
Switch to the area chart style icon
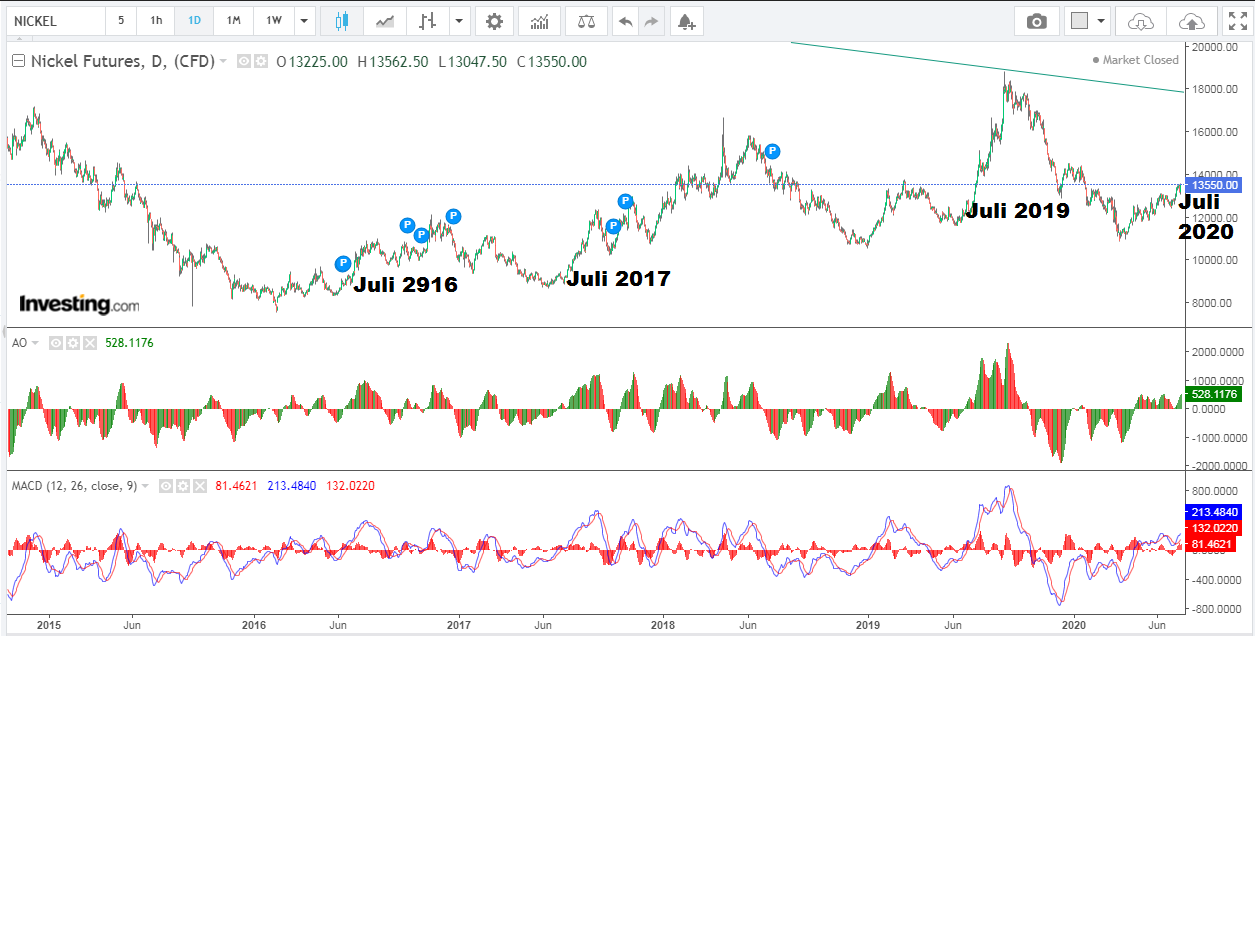coord(385,21)
